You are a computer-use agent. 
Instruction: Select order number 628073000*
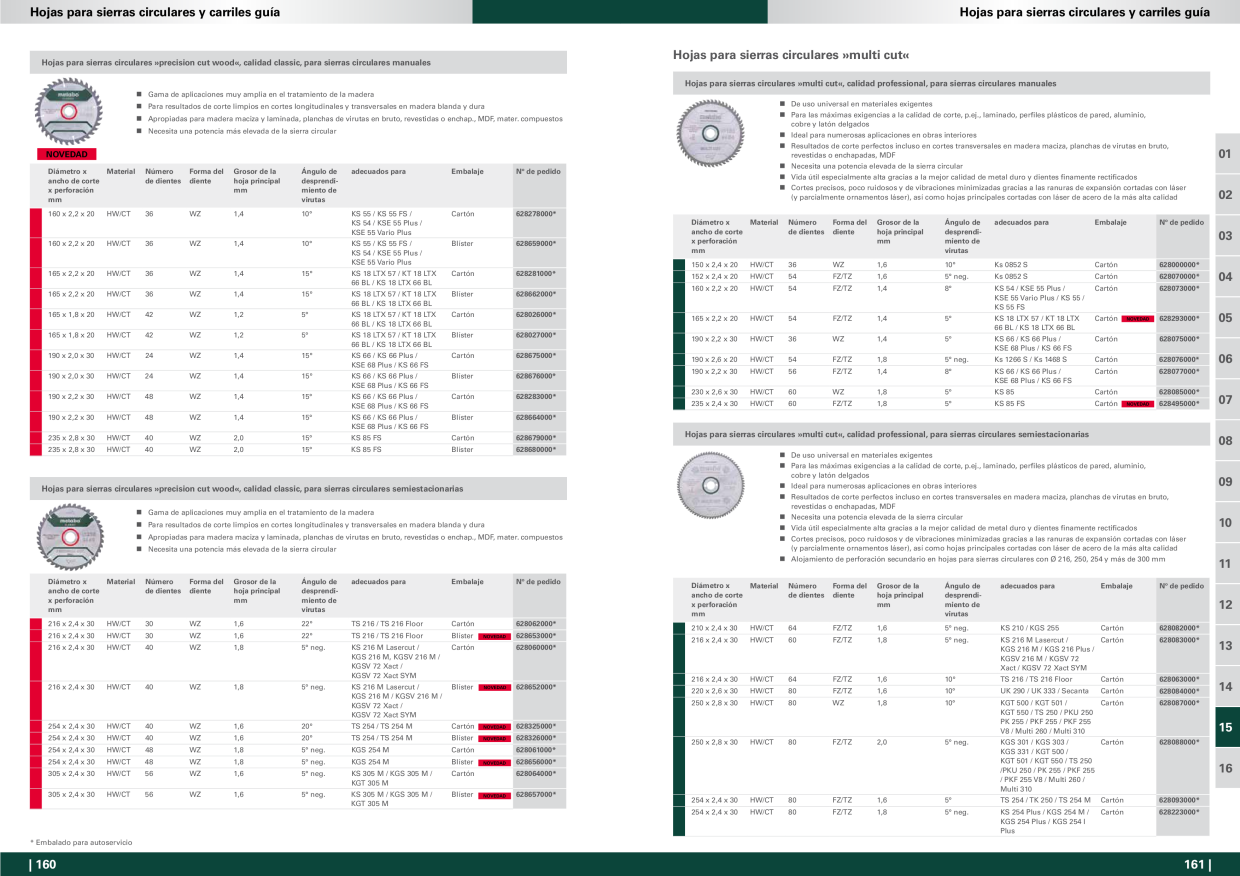[x=1179, y=288]
